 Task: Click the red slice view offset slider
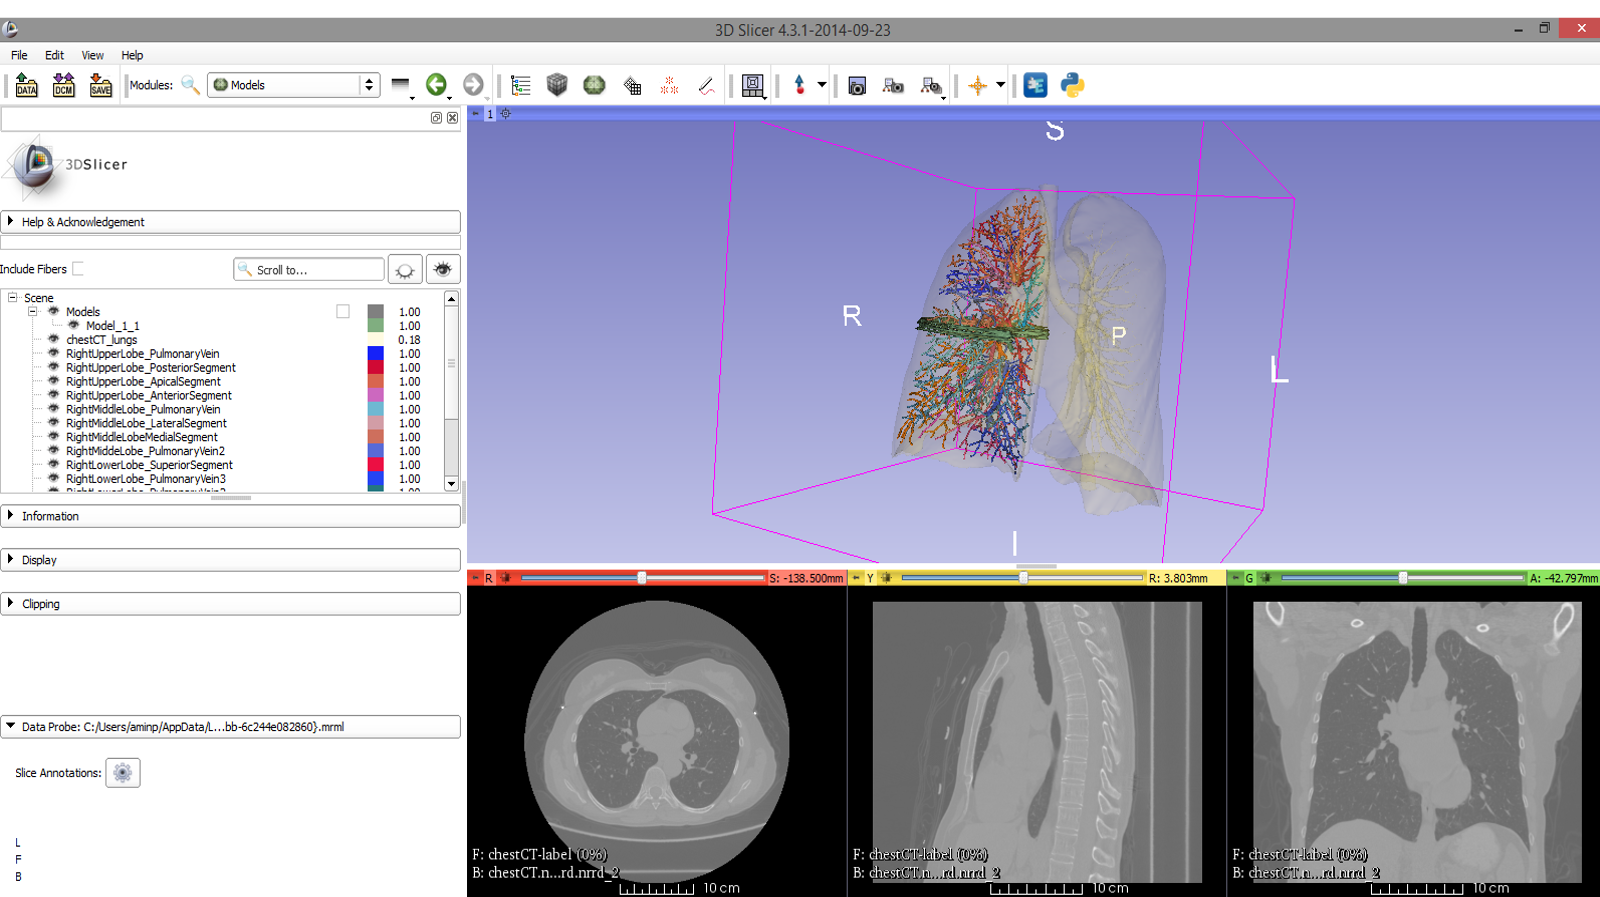click(x=642, y=578)
